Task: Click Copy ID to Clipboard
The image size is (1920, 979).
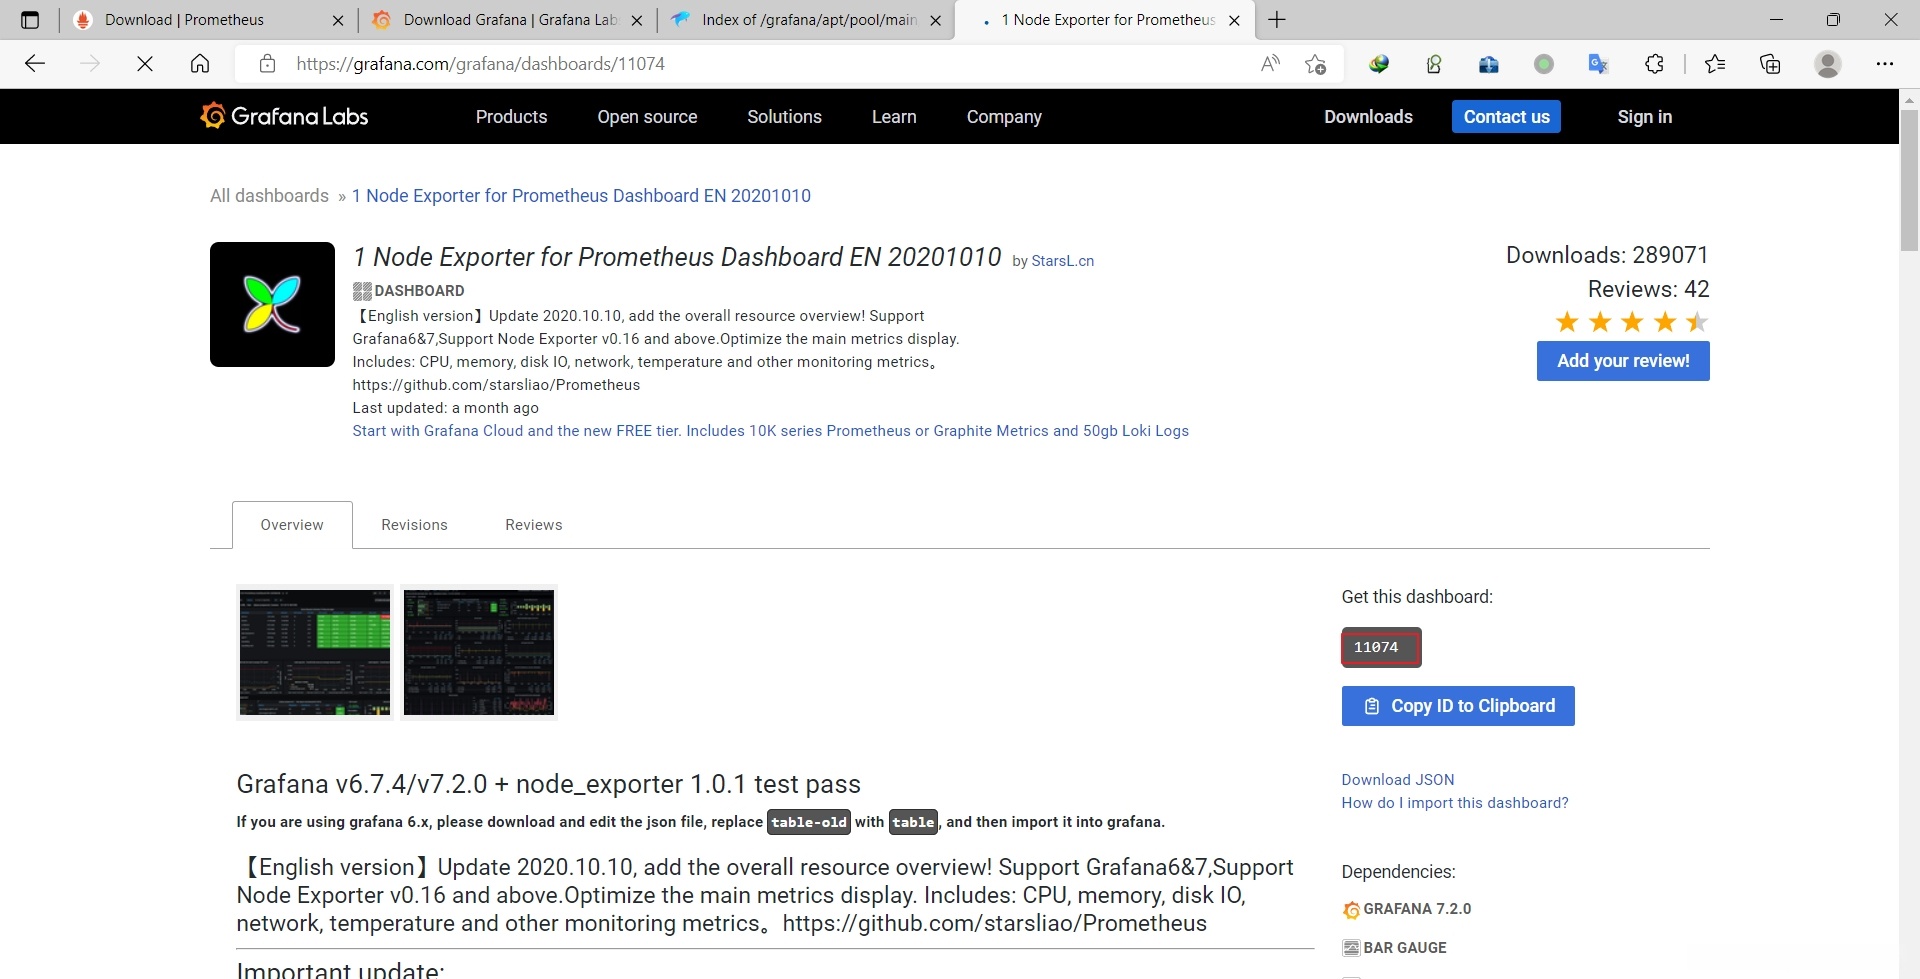Action: pos(1458,706)
